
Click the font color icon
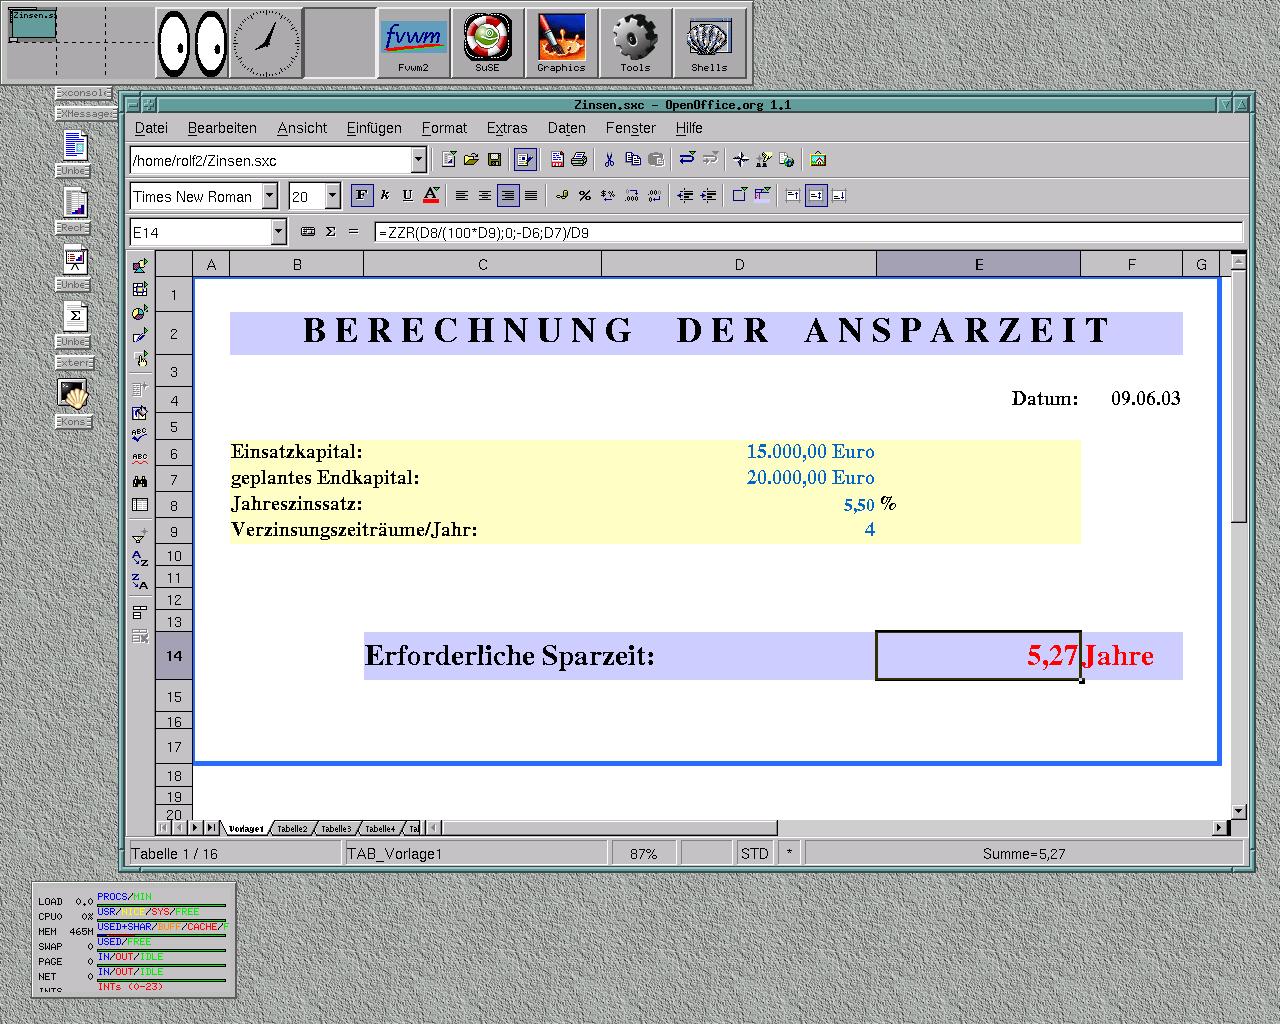[431, 196]
